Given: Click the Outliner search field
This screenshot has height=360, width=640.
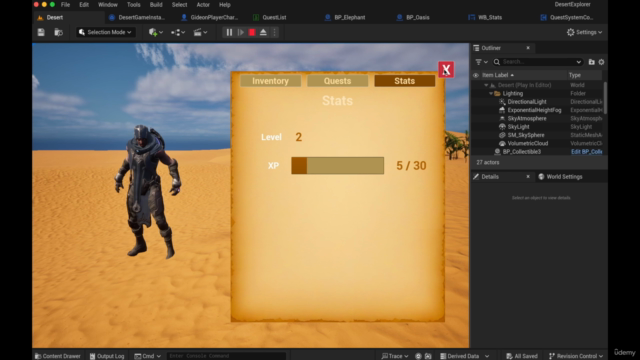Looking at the screenshot, I should coord(538,62).
